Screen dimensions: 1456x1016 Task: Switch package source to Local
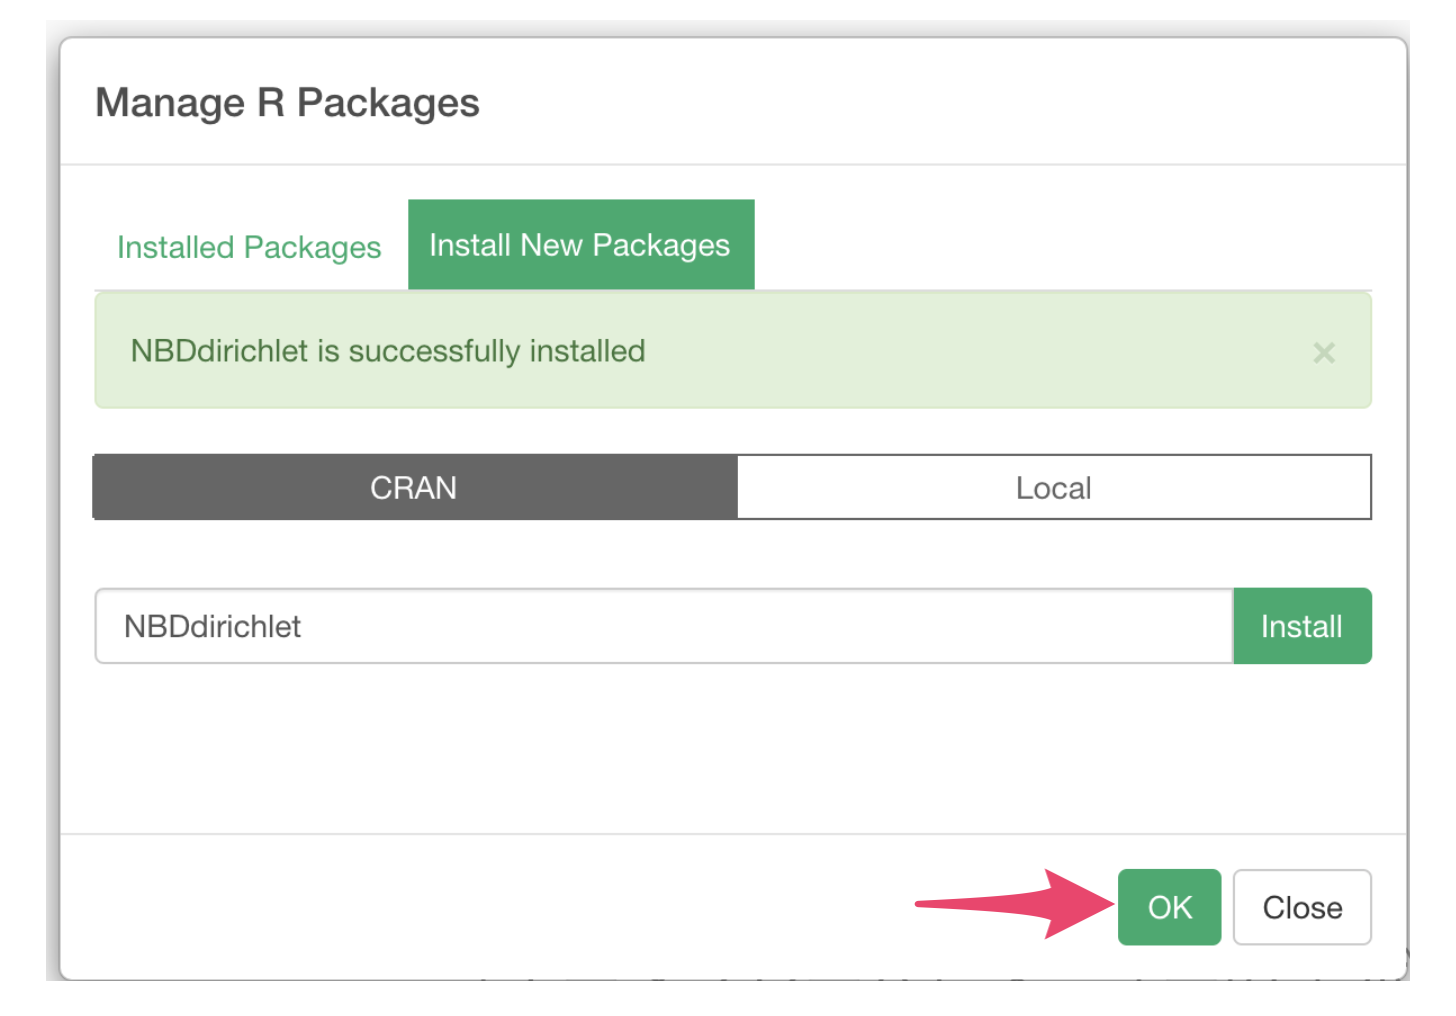(1053, 488)
